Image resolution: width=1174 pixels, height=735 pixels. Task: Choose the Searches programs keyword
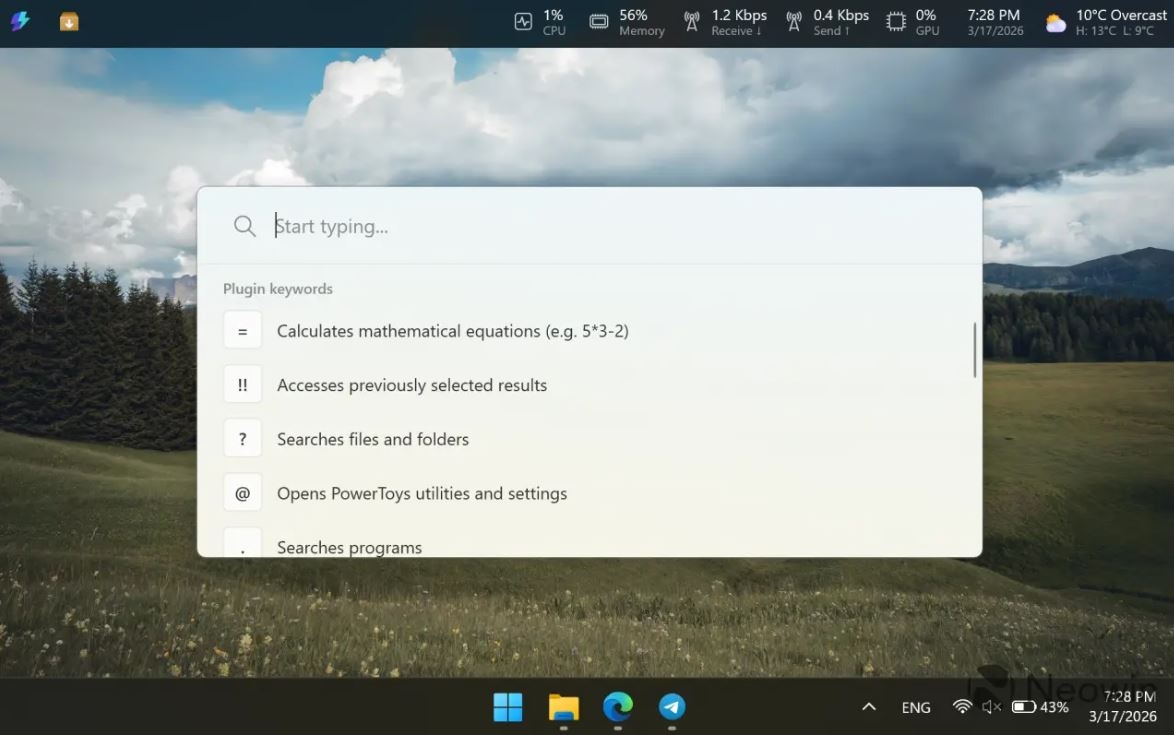[x=349, y=546]
